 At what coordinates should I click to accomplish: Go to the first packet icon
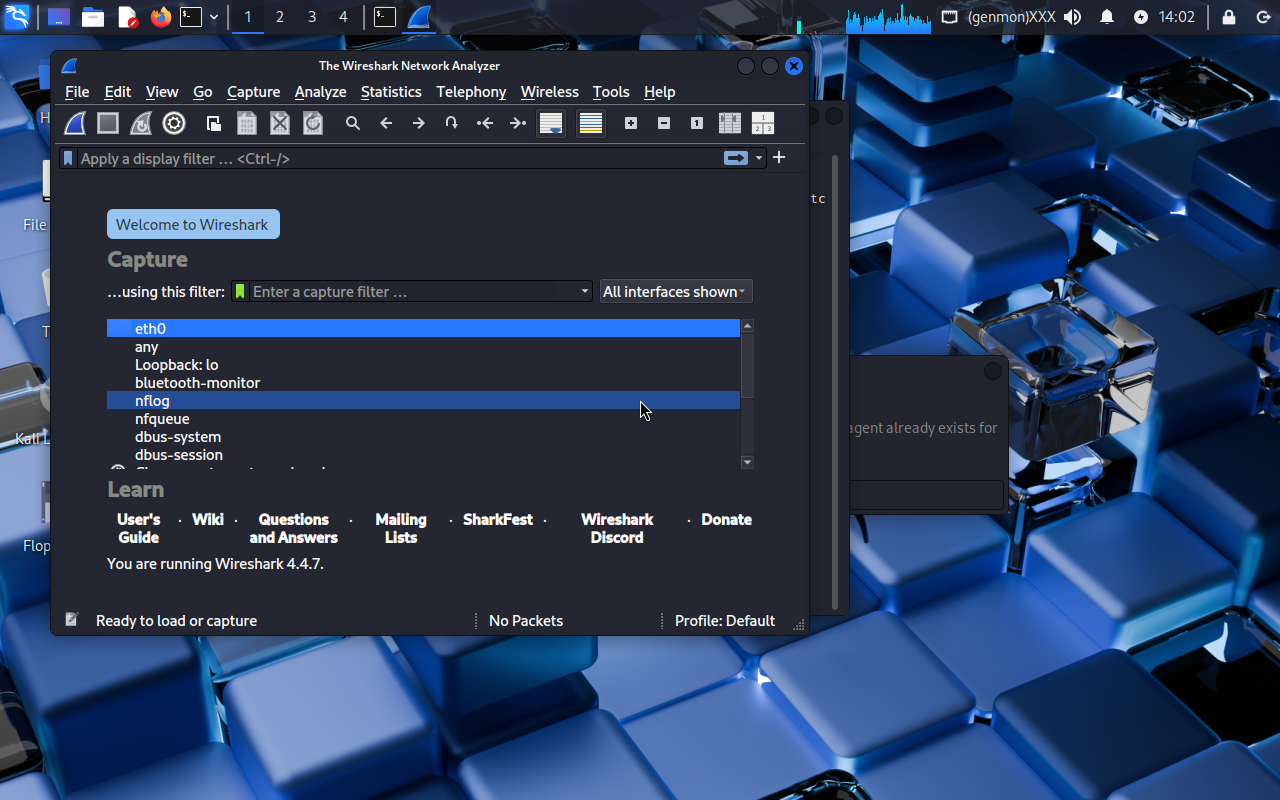coord(485,123)
